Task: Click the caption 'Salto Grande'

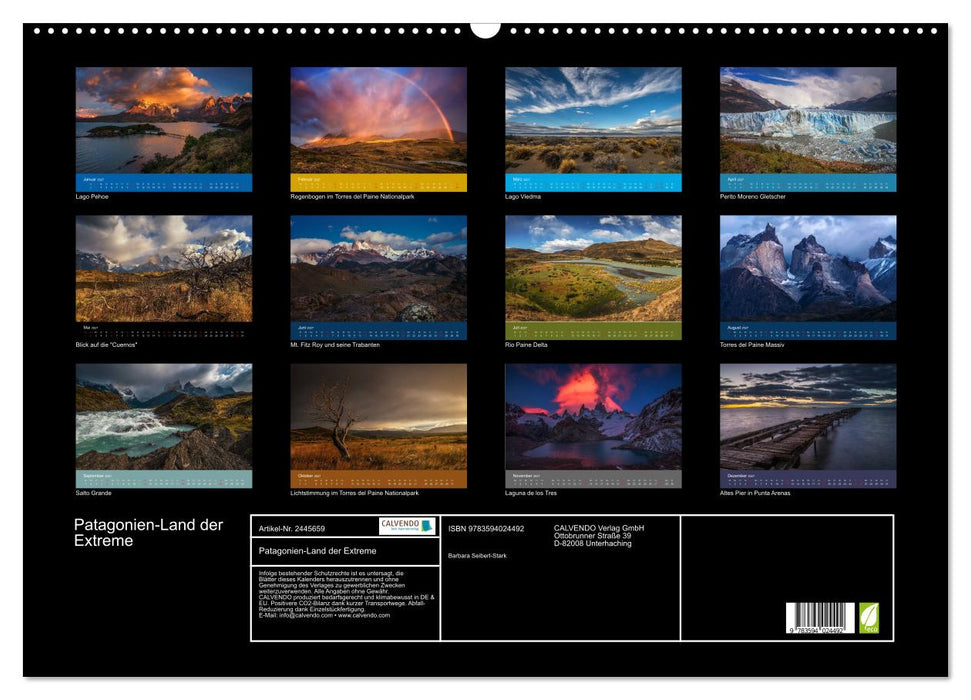Action: tap(94, 493)
